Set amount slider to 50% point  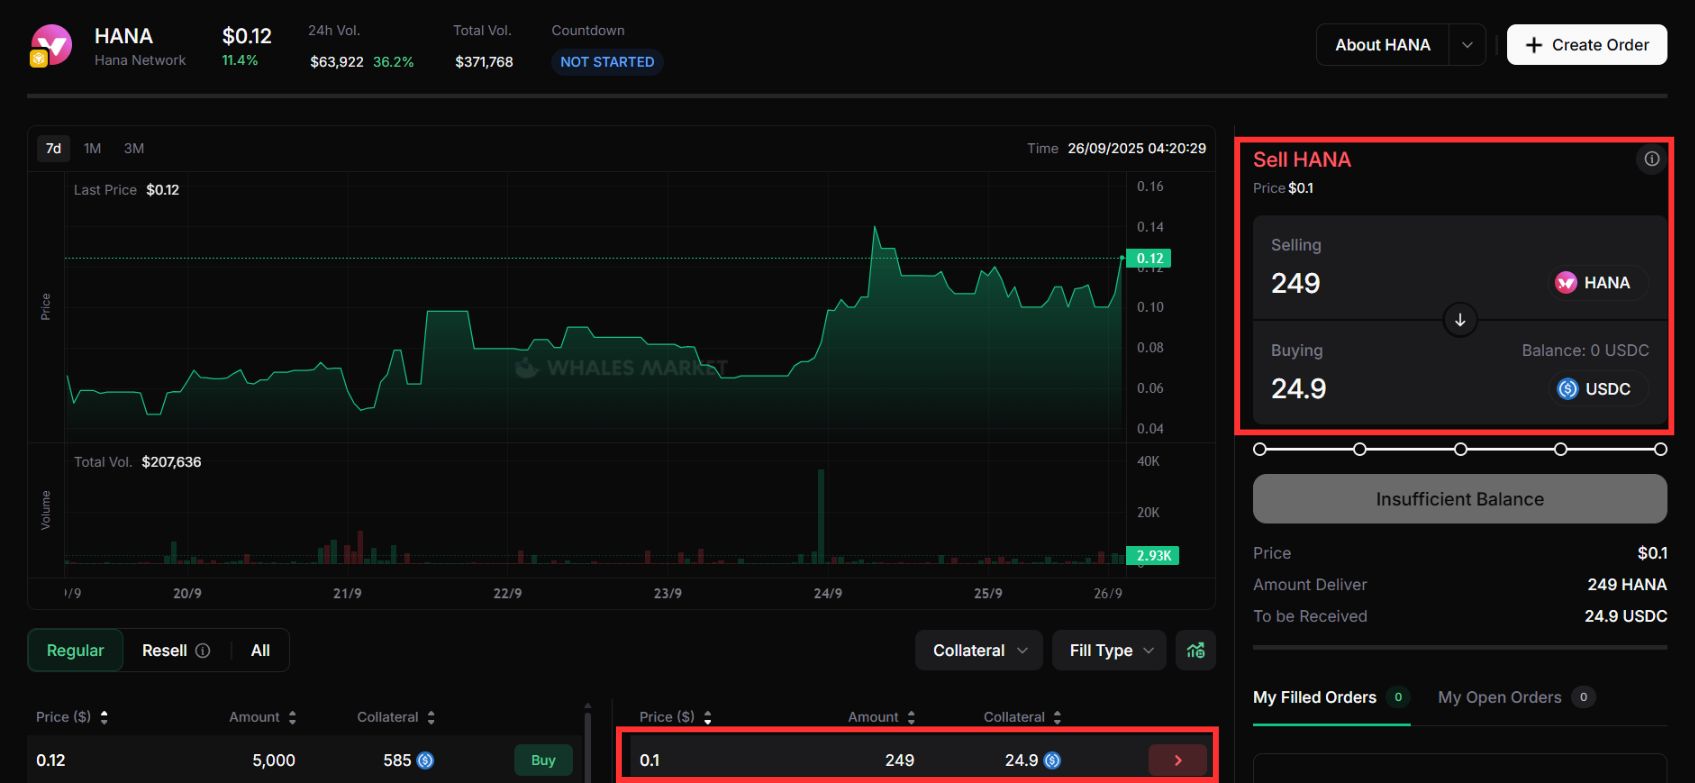[1461, 450]
